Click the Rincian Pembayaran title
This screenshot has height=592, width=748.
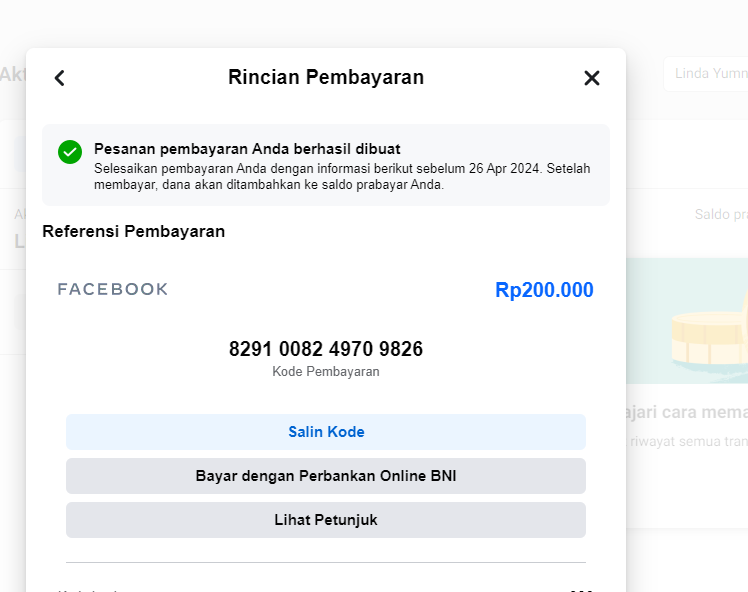click(326, 77)
